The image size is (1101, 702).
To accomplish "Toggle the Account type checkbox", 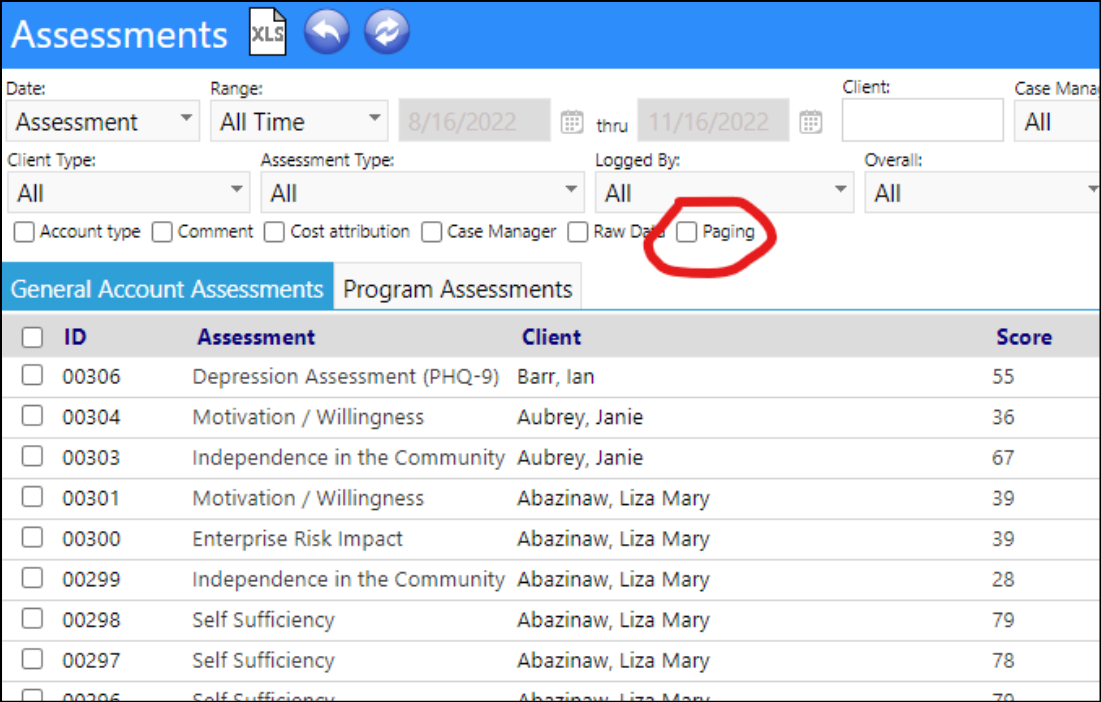I will [24, 232].
